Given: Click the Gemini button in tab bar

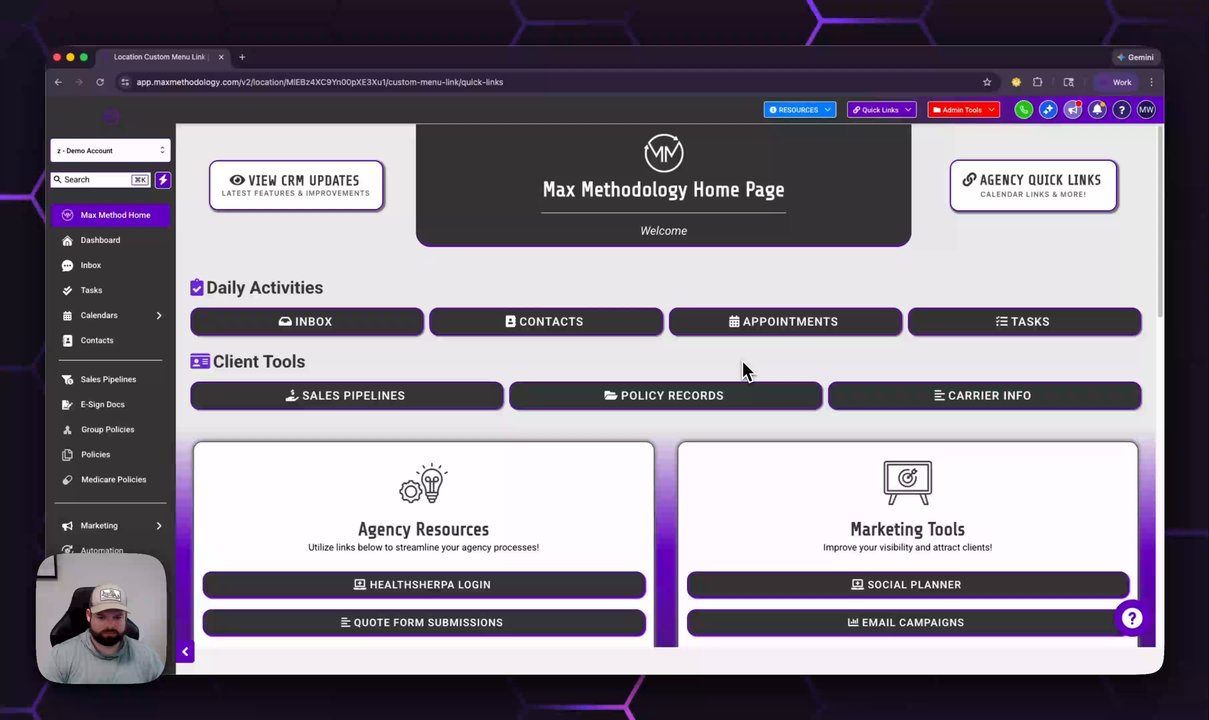Looking at the screenshot, I should tap(1135, 57).
